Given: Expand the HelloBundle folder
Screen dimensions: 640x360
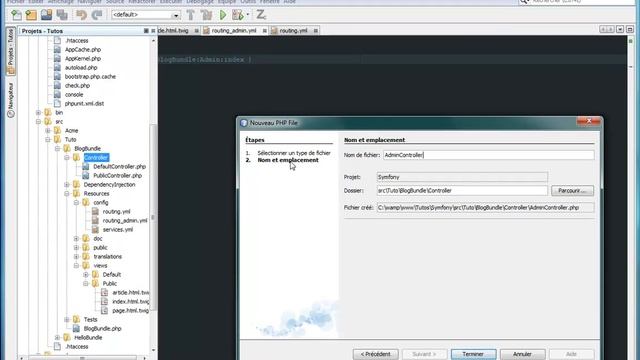Looking at the screenshot, I should coord(58,338).
